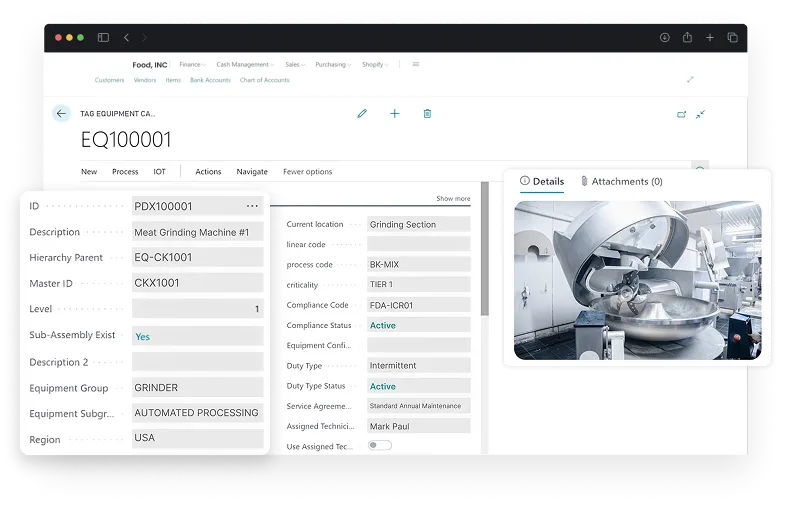Open the Process action menu
Screen dimensions: 792x508
(x=125, y=172)
